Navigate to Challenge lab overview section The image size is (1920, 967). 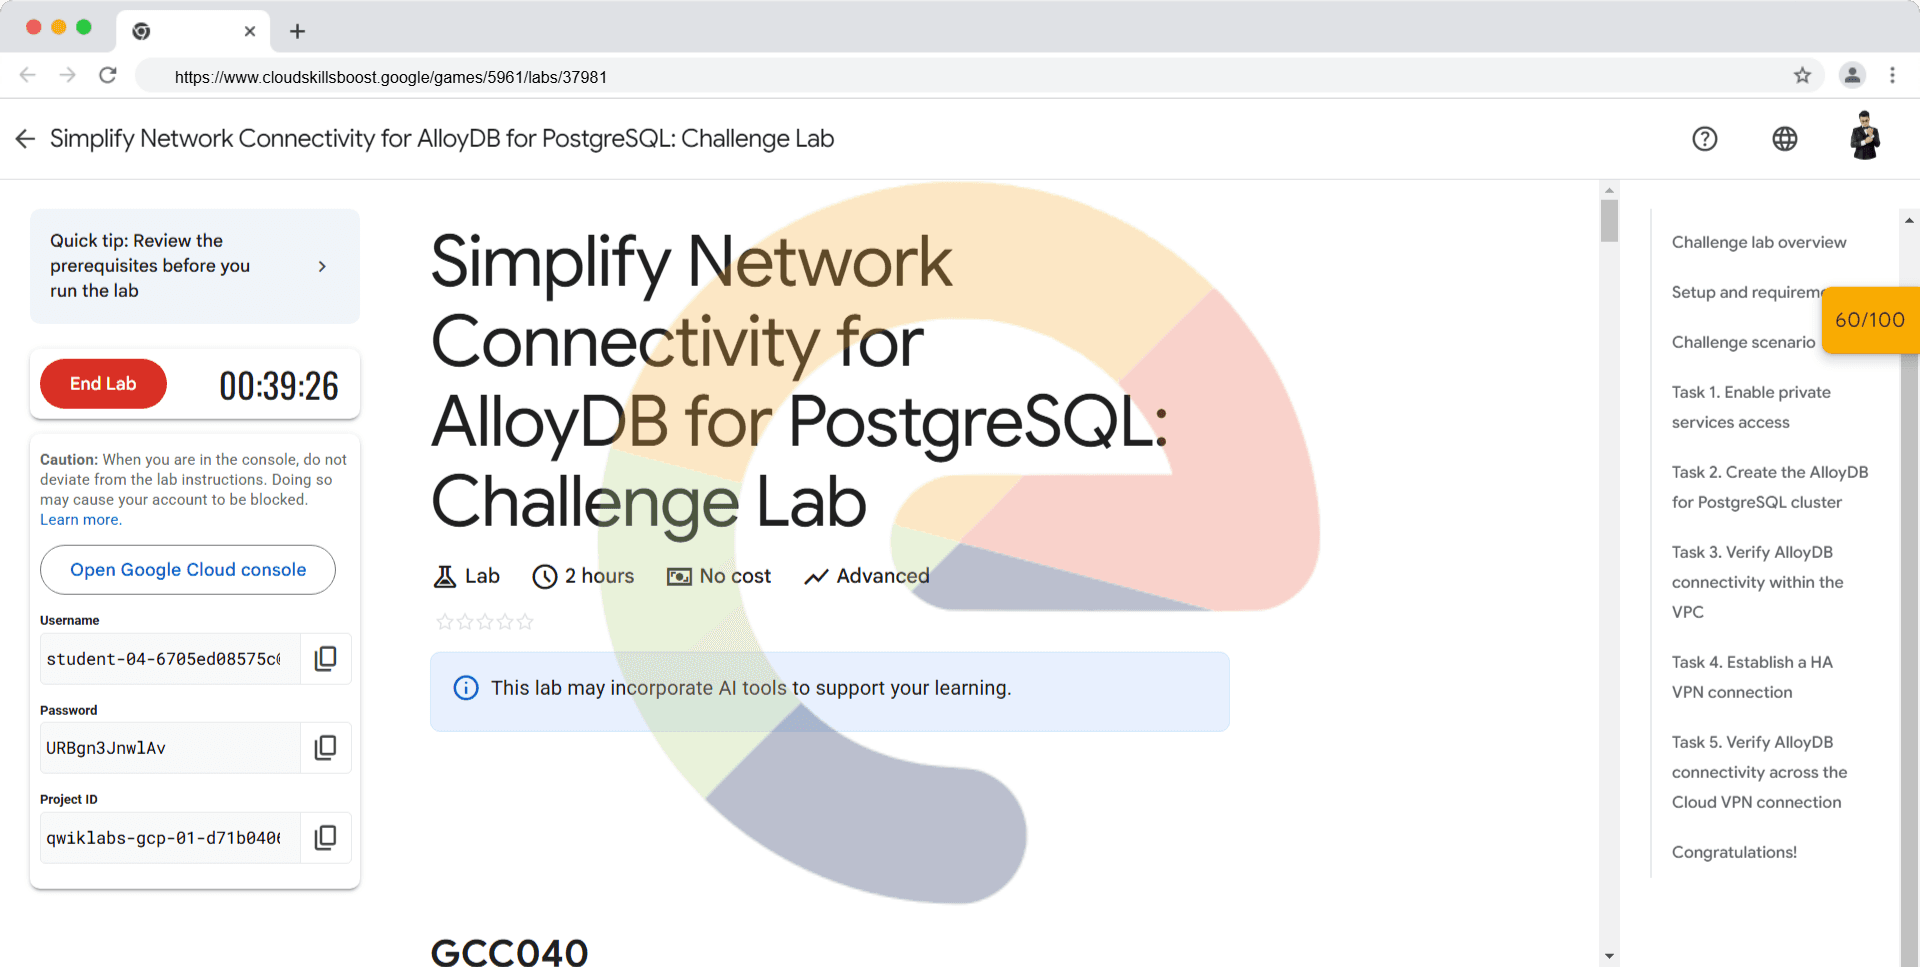1758,242
